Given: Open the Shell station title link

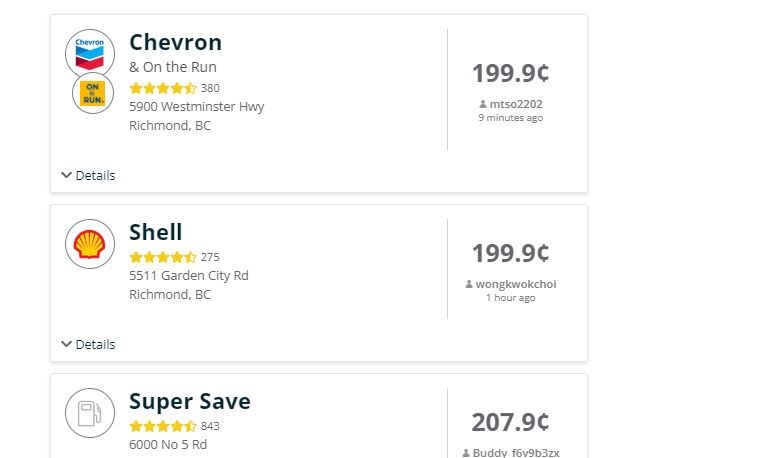Looking at the screenshot, I should (x=156, y=232).
